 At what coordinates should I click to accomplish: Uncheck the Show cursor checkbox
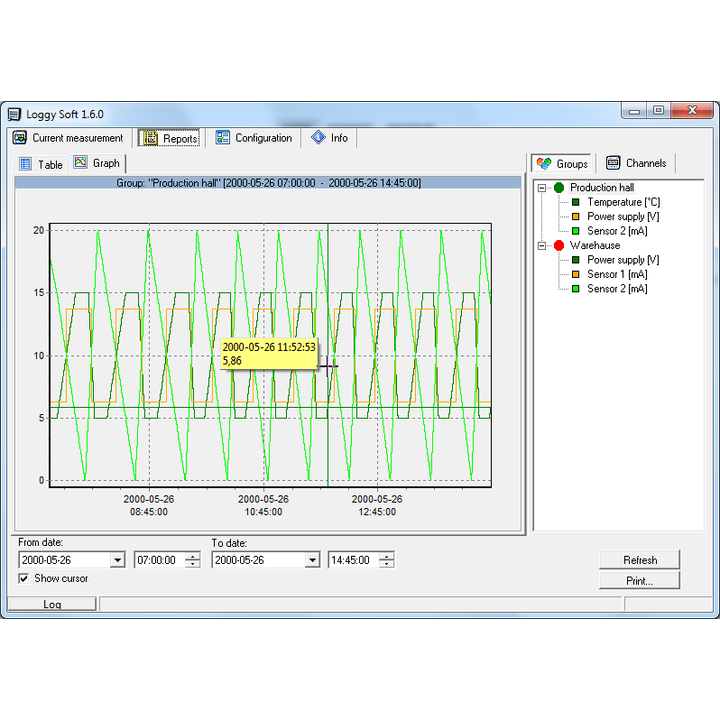[x=24, y=578]
